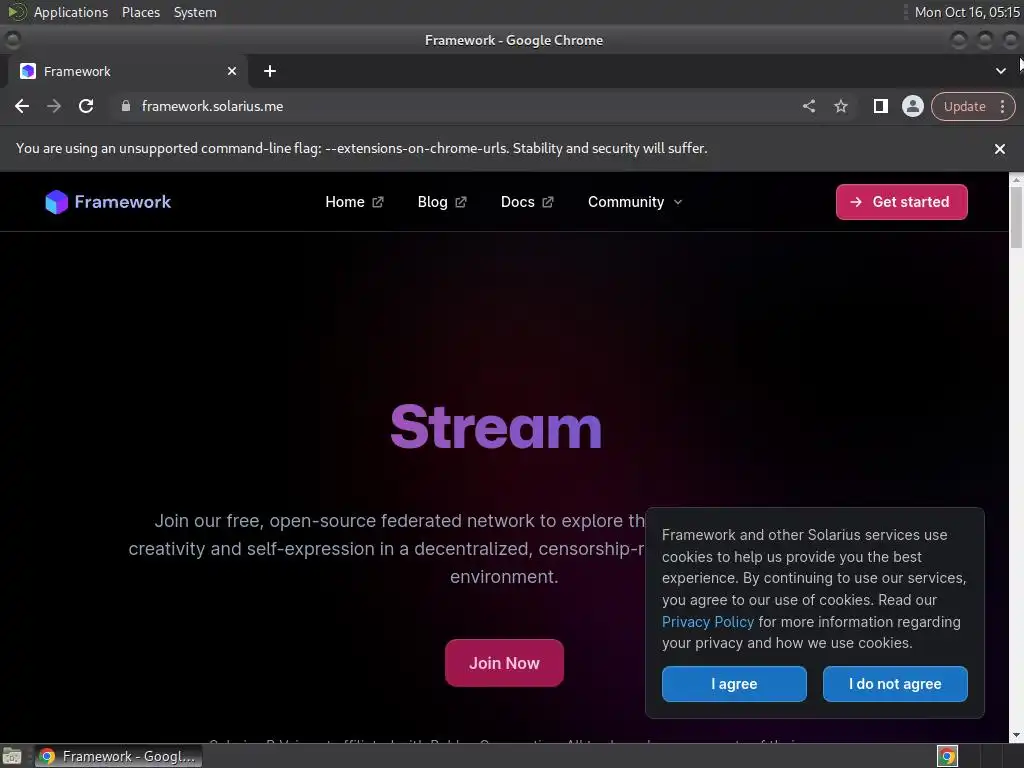Click the page vertical scrollbar thumb
Viewport: 1024px width, 768px height.
(x=1016, y=217)
